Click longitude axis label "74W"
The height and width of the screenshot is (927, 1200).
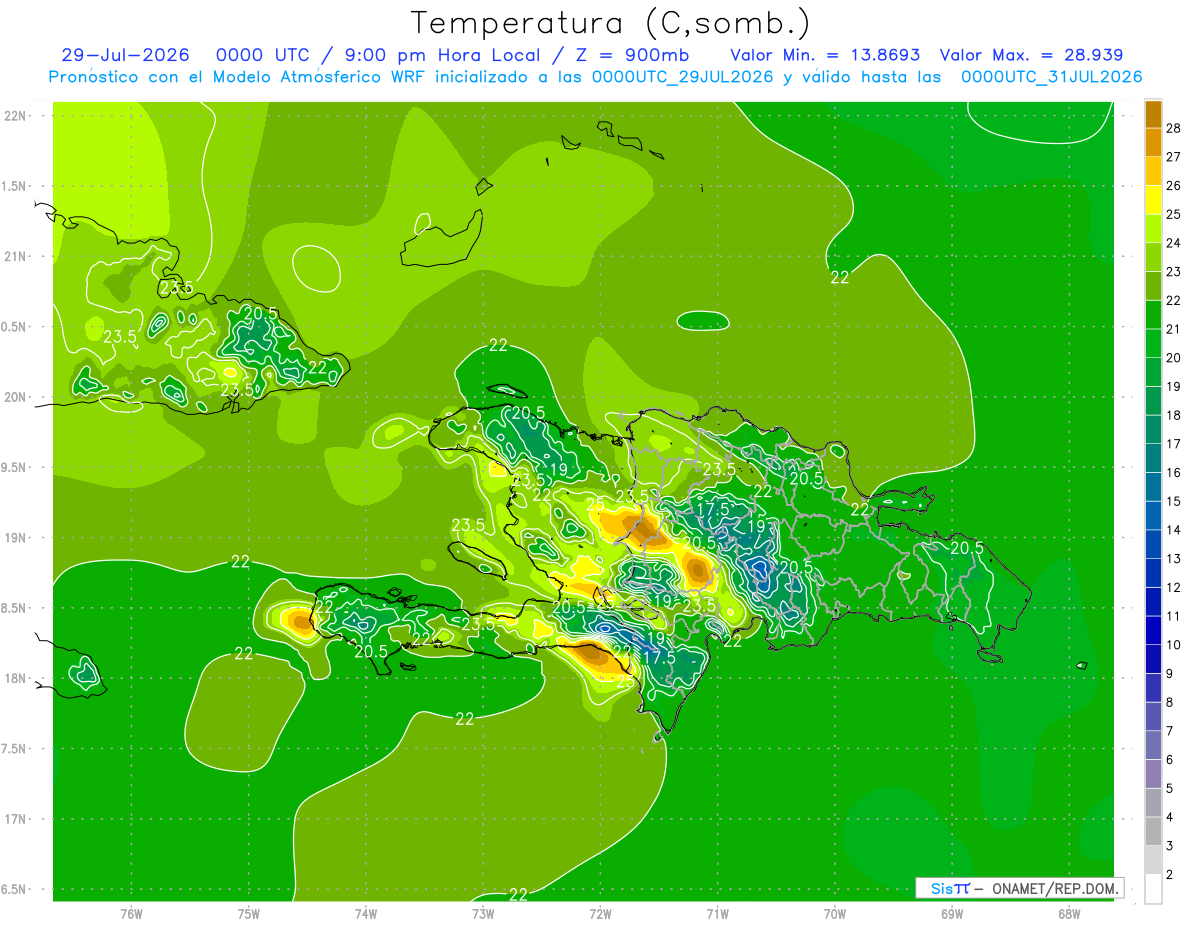(366, 913)
